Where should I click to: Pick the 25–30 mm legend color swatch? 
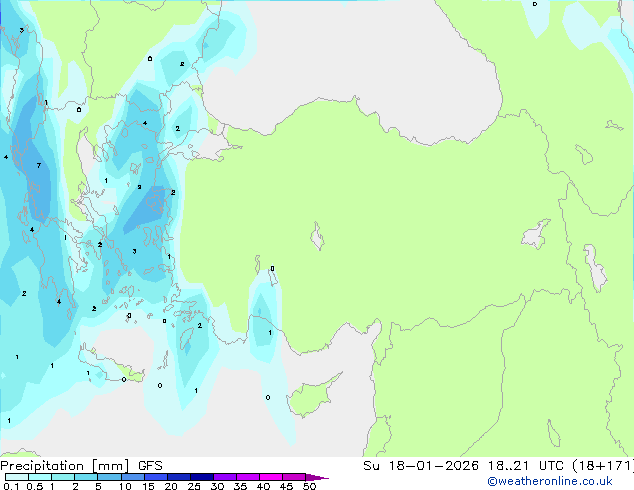(201, 477)
